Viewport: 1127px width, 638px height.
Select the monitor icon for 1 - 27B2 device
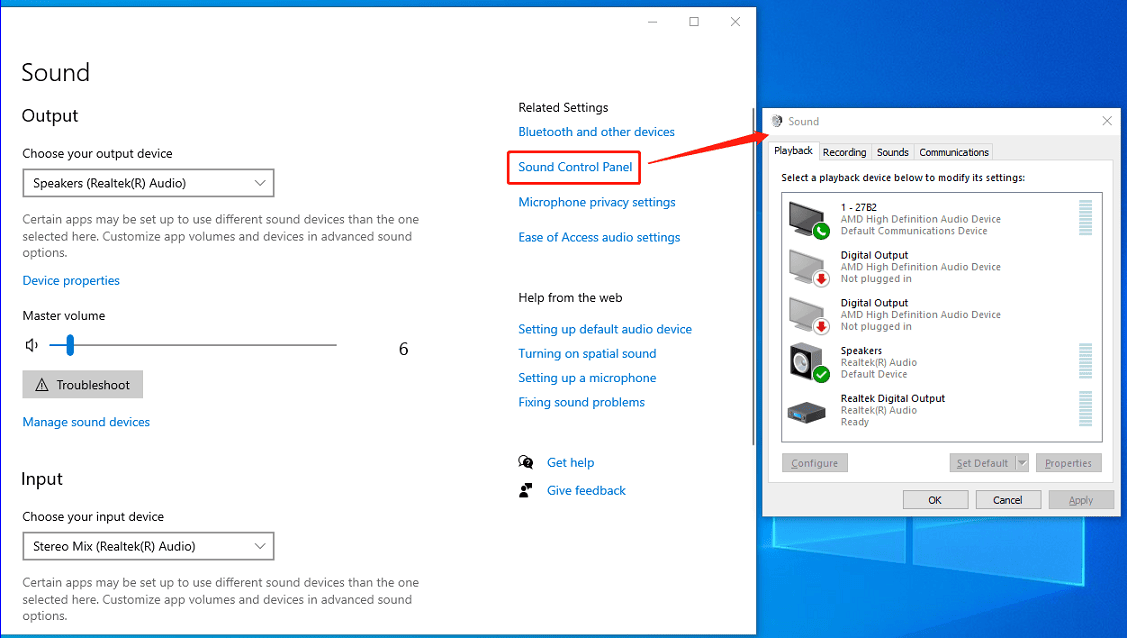coord(806,216)
